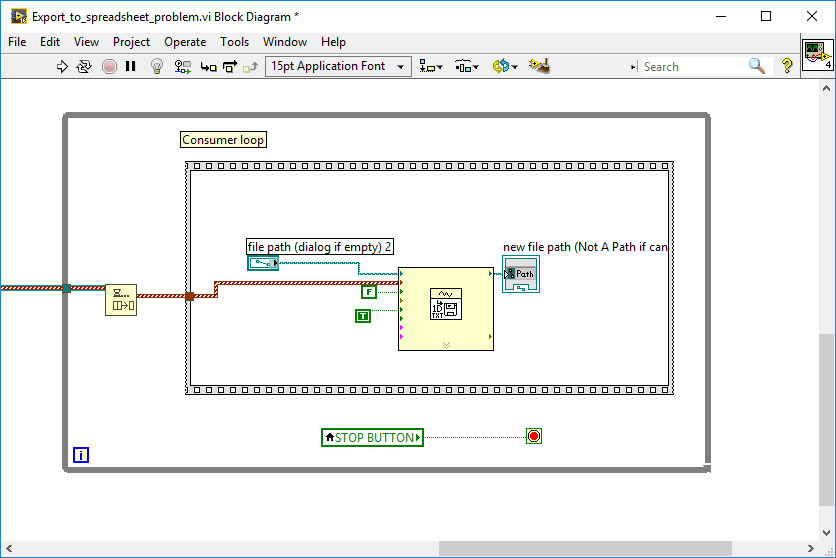Open the 15pt Application Font dropdown
Image resolution: width=836 pixels, height=558 pixels.
(338, 67)
